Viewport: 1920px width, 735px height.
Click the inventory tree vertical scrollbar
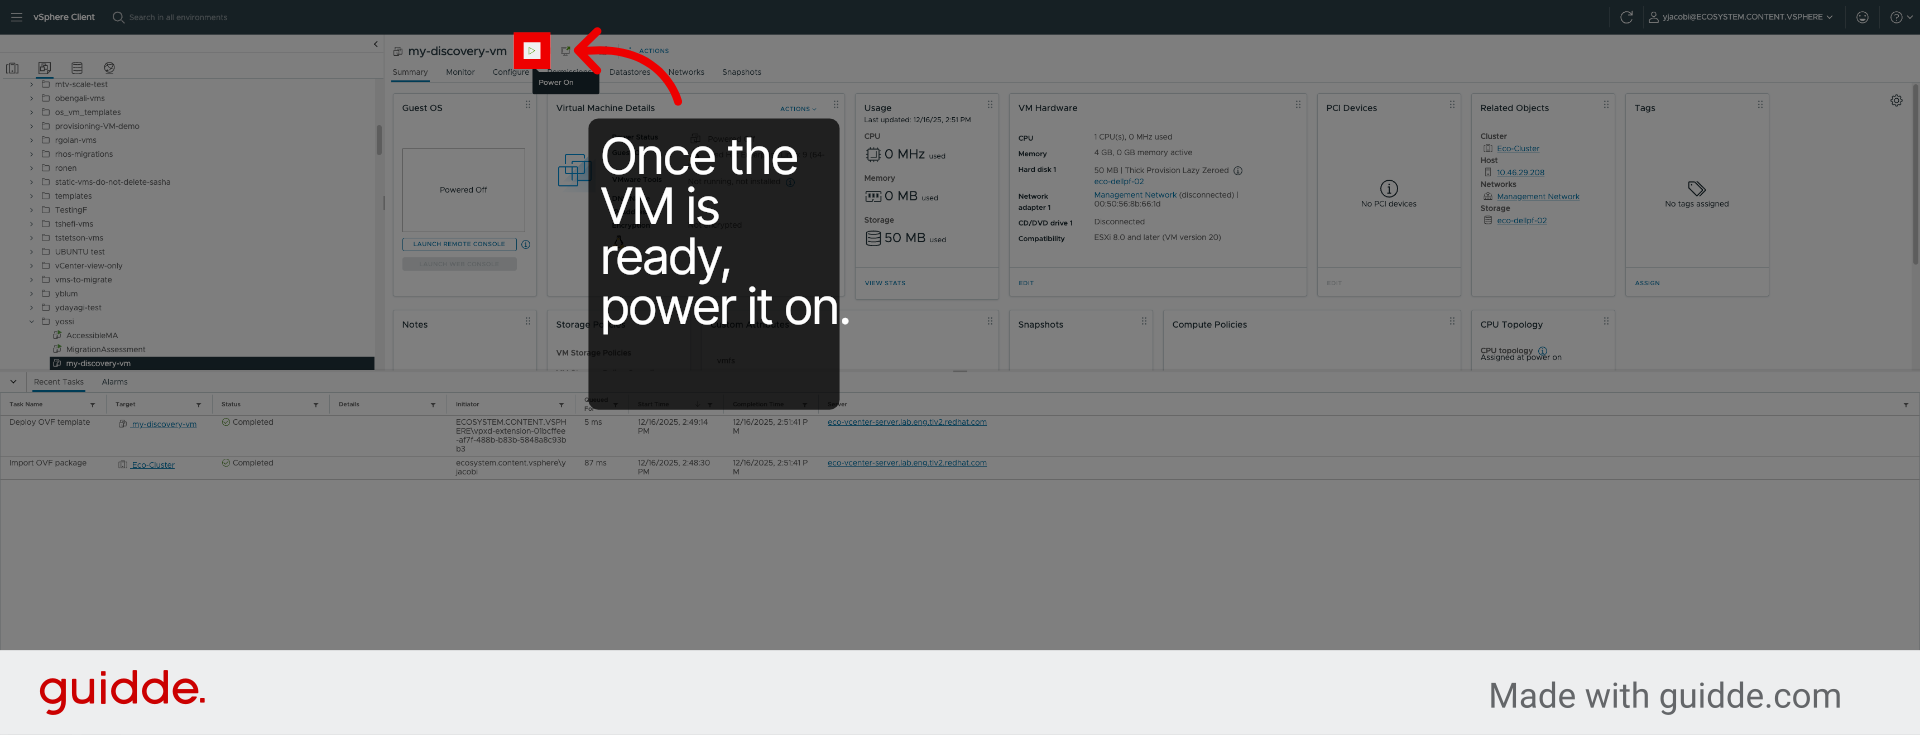tap(379, 140)
